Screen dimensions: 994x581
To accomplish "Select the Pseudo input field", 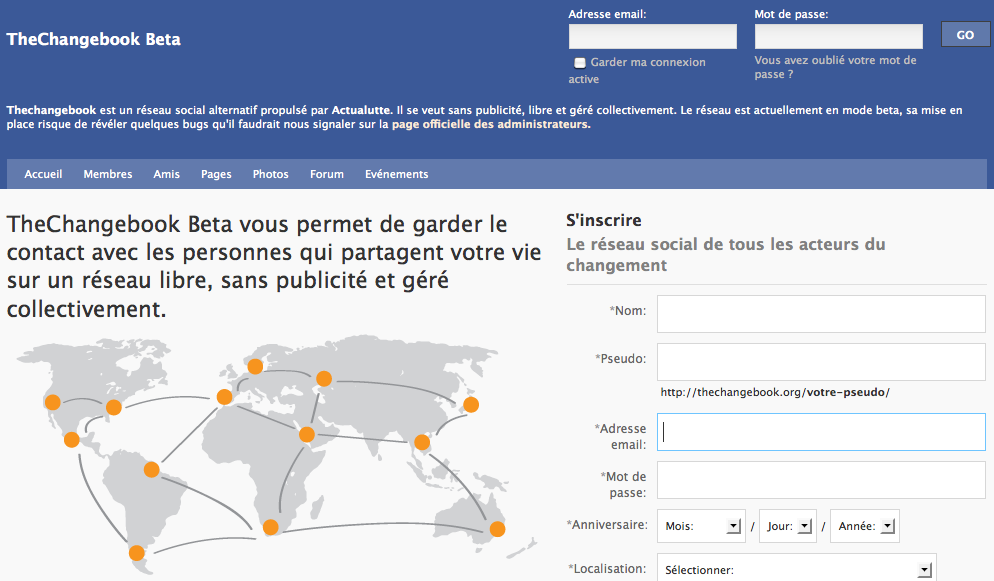I will click(820, 361).
